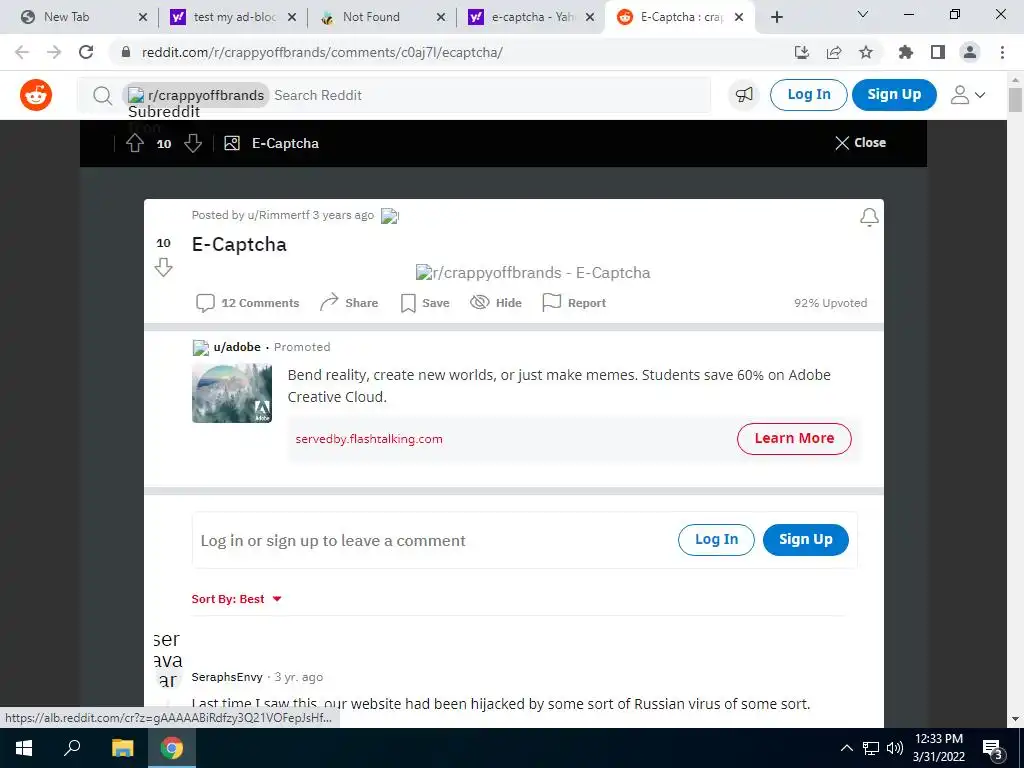Share the E-Captcha post
The image size is (1024, 768).
pos(349,303)
